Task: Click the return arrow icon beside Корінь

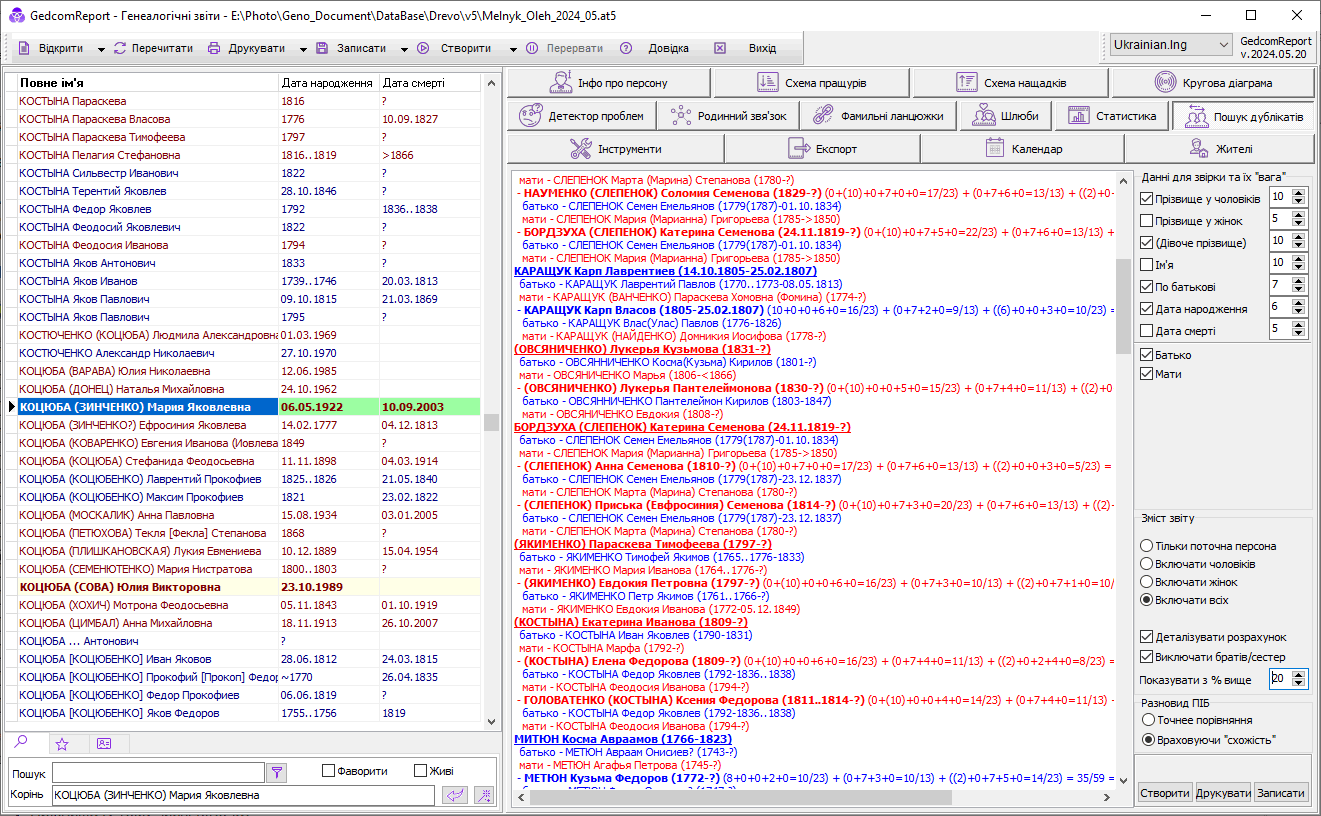Action: click(455, 795)
